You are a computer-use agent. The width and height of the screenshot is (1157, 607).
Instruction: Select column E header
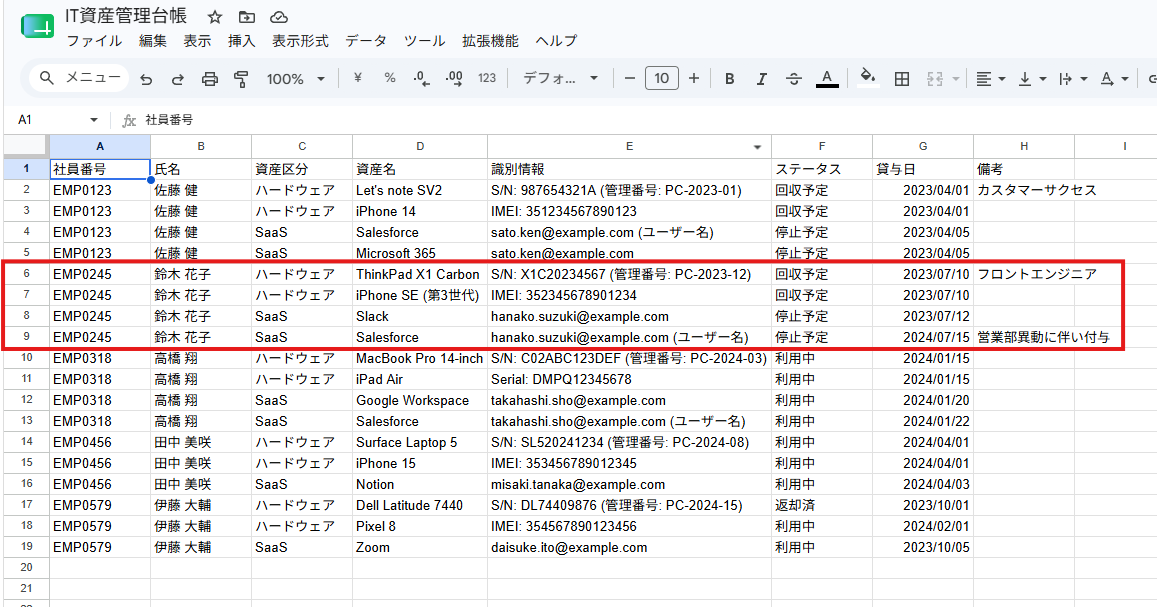point(629,146)
